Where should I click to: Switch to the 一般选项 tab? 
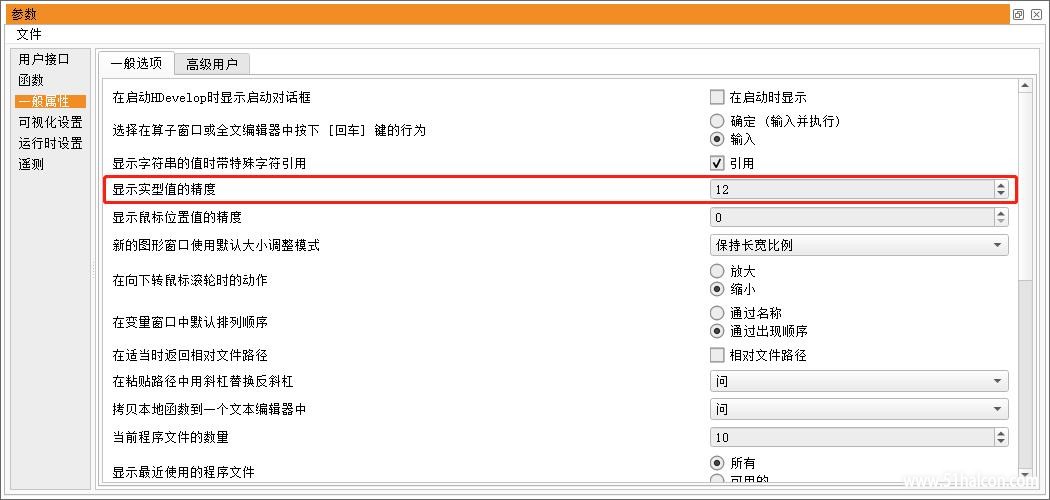(137, 64)
